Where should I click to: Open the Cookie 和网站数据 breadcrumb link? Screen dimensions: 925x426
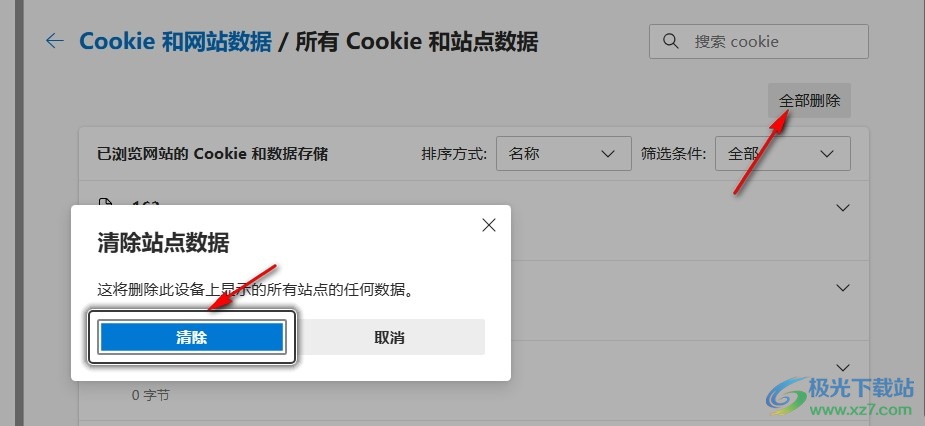pyautogui.click(x=175, y=42)
